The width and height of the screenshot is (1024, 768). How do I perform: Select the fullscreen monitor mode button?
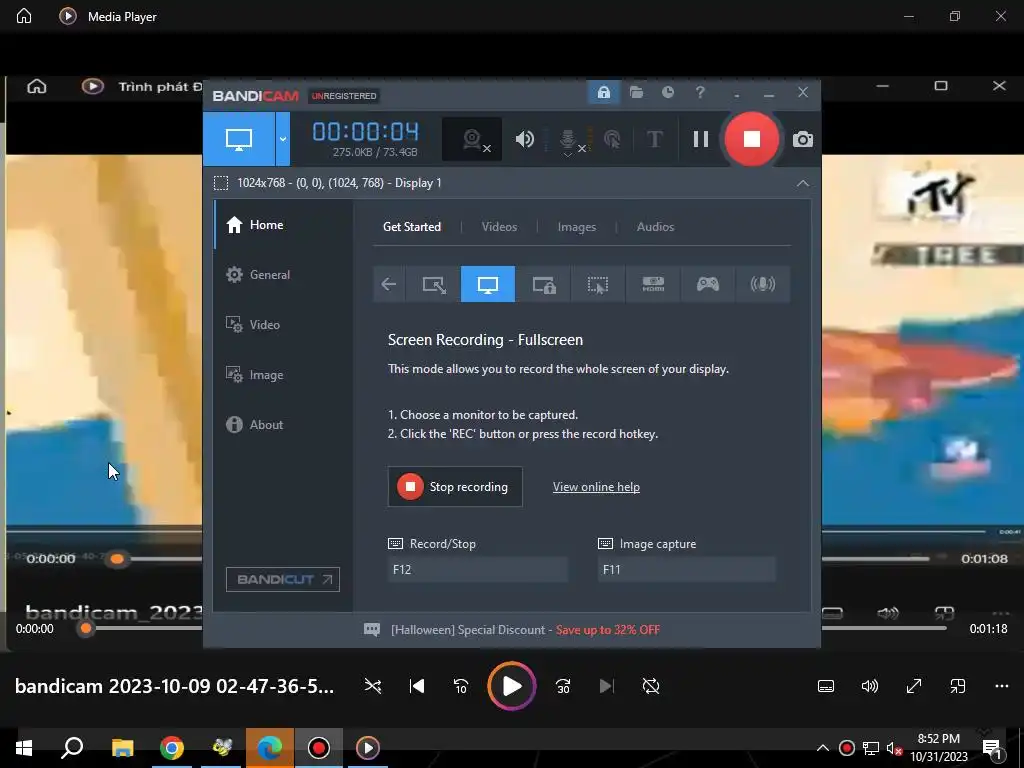tap(238, 138)
